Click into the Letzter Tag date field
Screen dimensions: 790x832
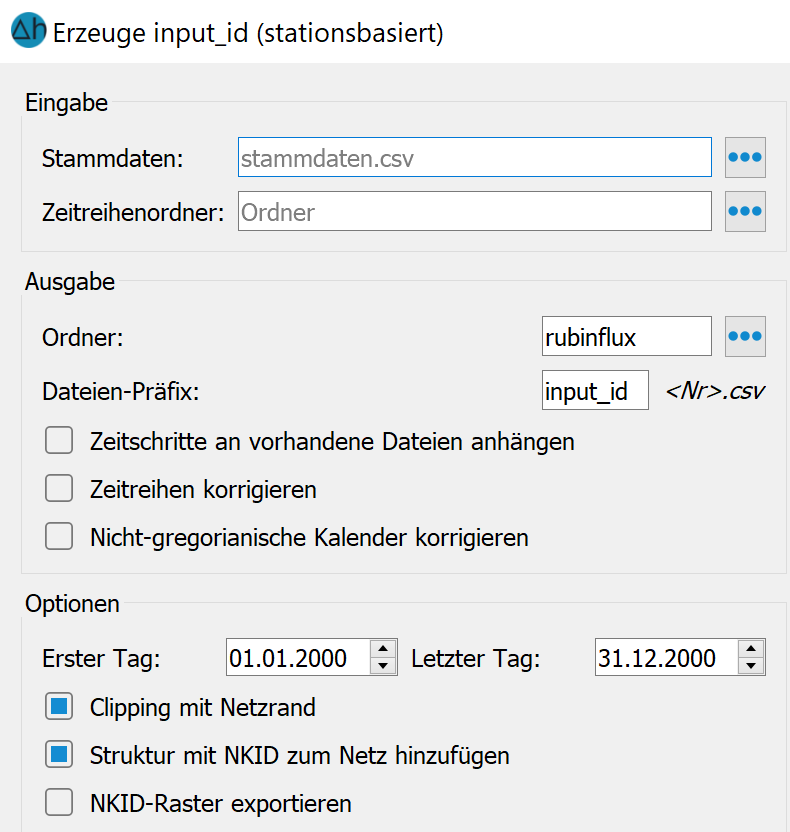pyautogui.click(x=665, y=657)
